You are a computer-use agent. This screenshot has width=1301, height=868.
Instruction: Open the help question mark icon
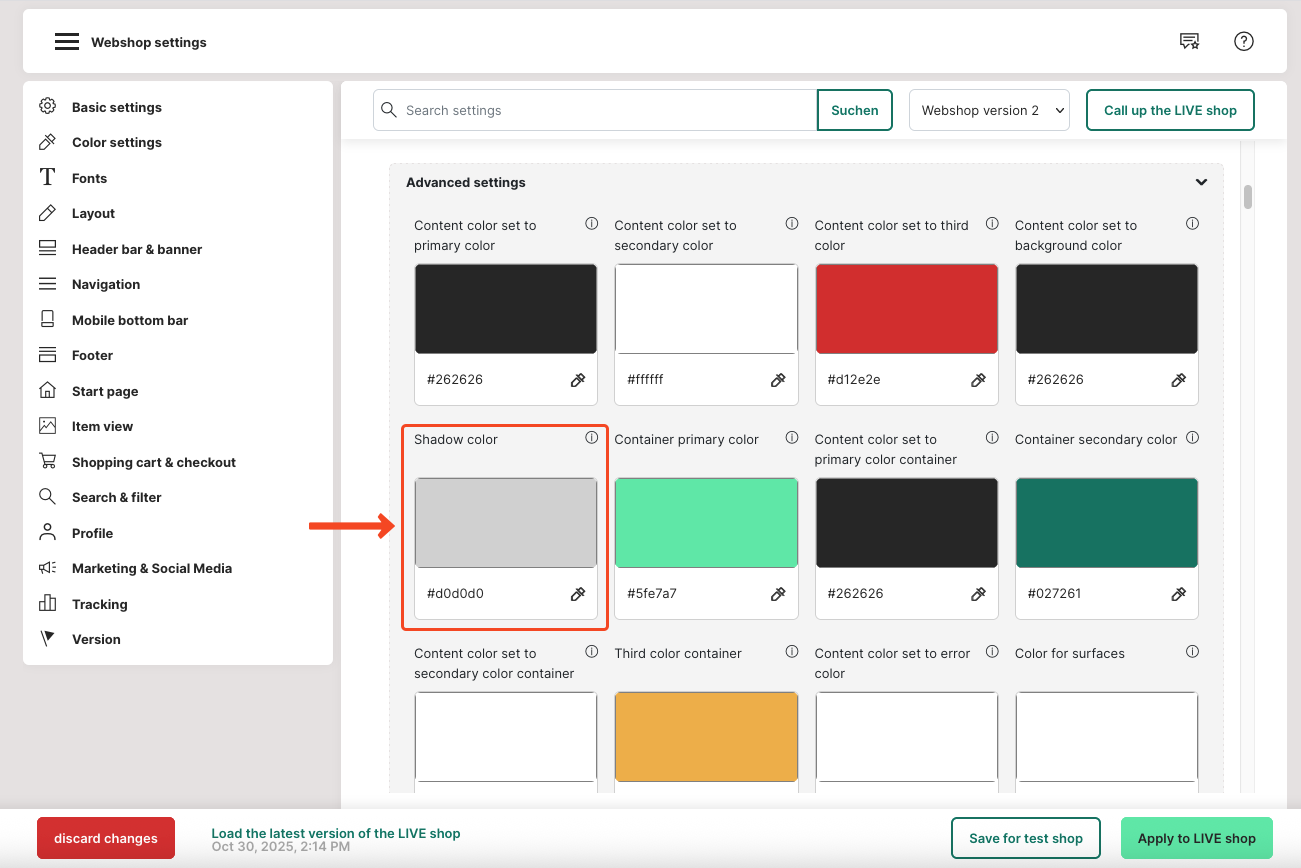[1243, 41]
